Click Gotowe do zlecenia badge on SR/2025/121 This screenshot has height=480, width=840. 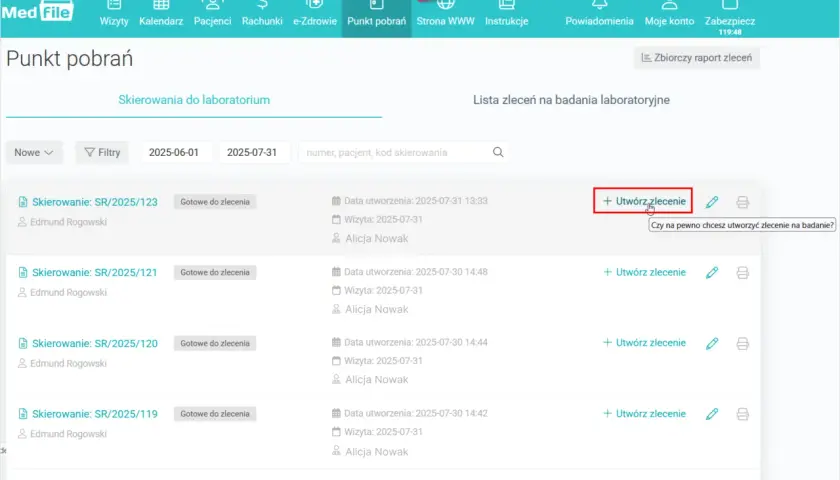pos(215,272)
